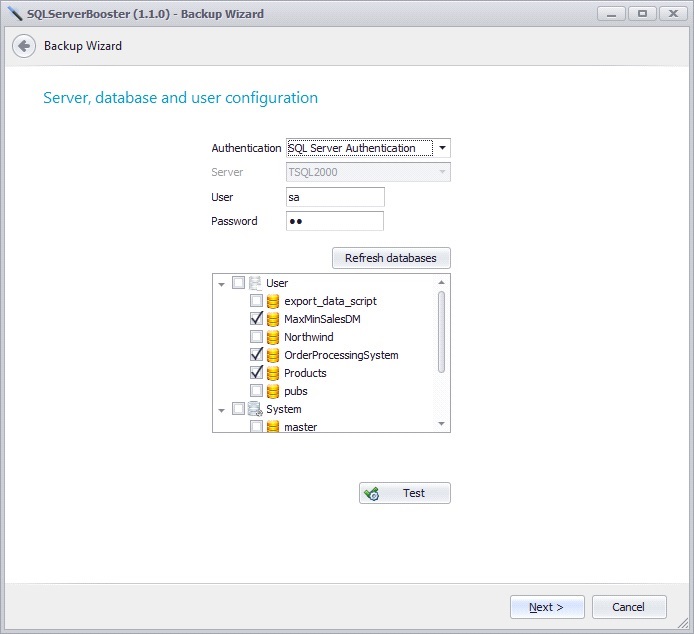
Task: Select the OrderProcessingSystem row text
Action: coord(341,355)
